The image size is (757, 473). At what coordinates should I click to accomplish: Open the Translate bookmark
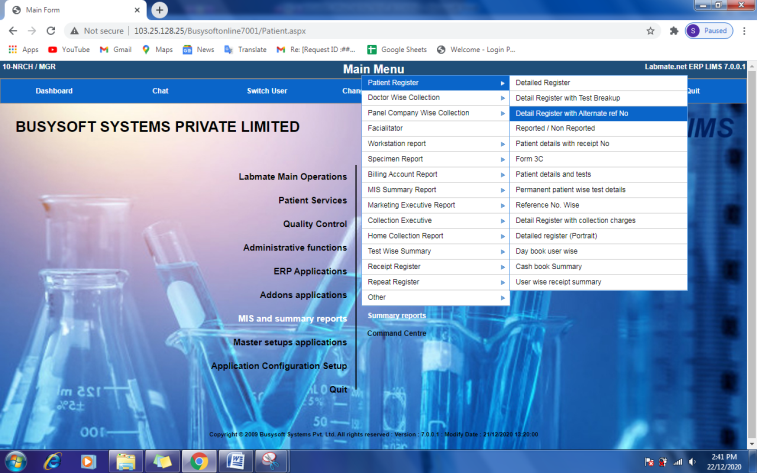click(x=245, y=49)
